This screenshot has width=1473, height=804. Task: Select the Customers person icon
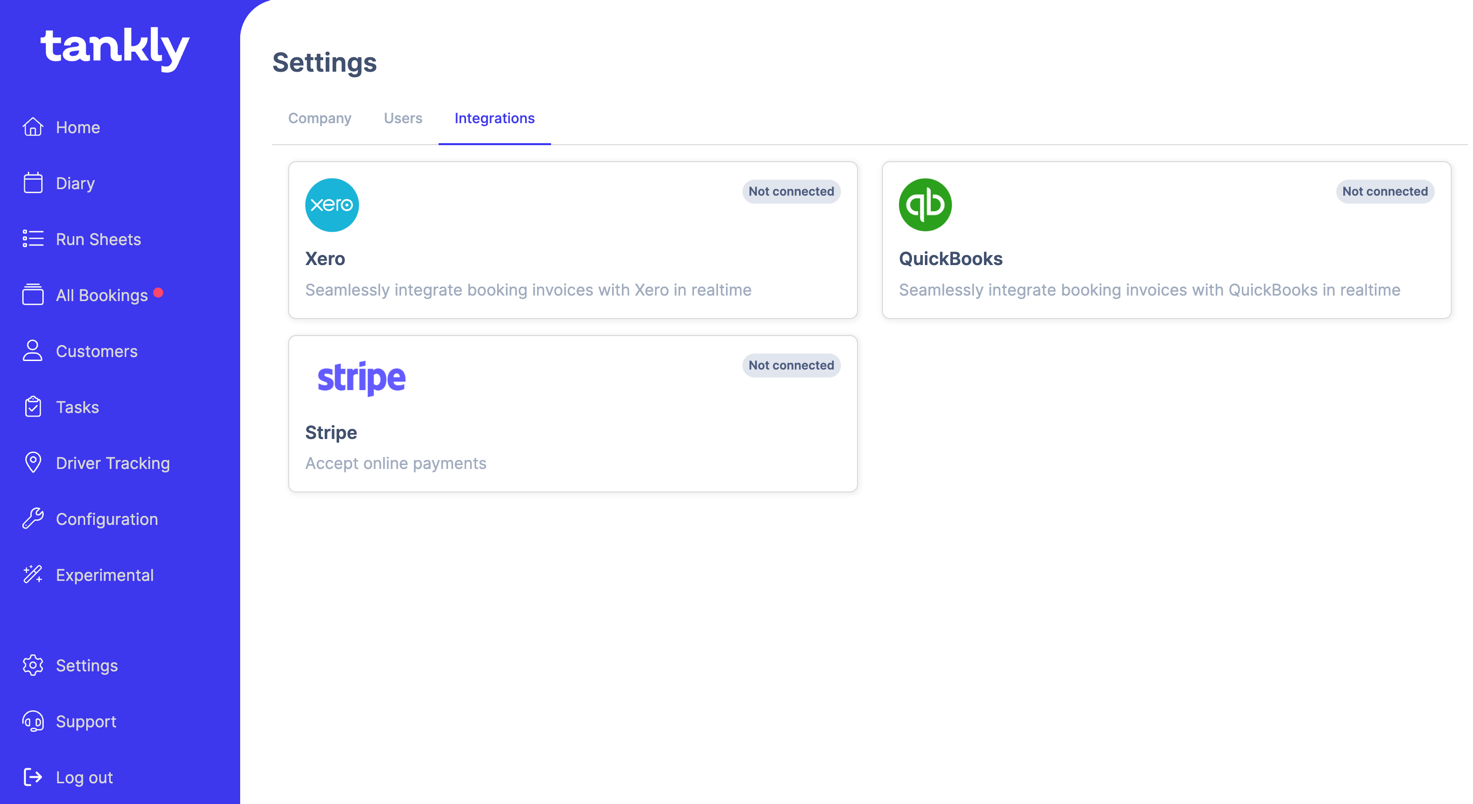[33, 351]
